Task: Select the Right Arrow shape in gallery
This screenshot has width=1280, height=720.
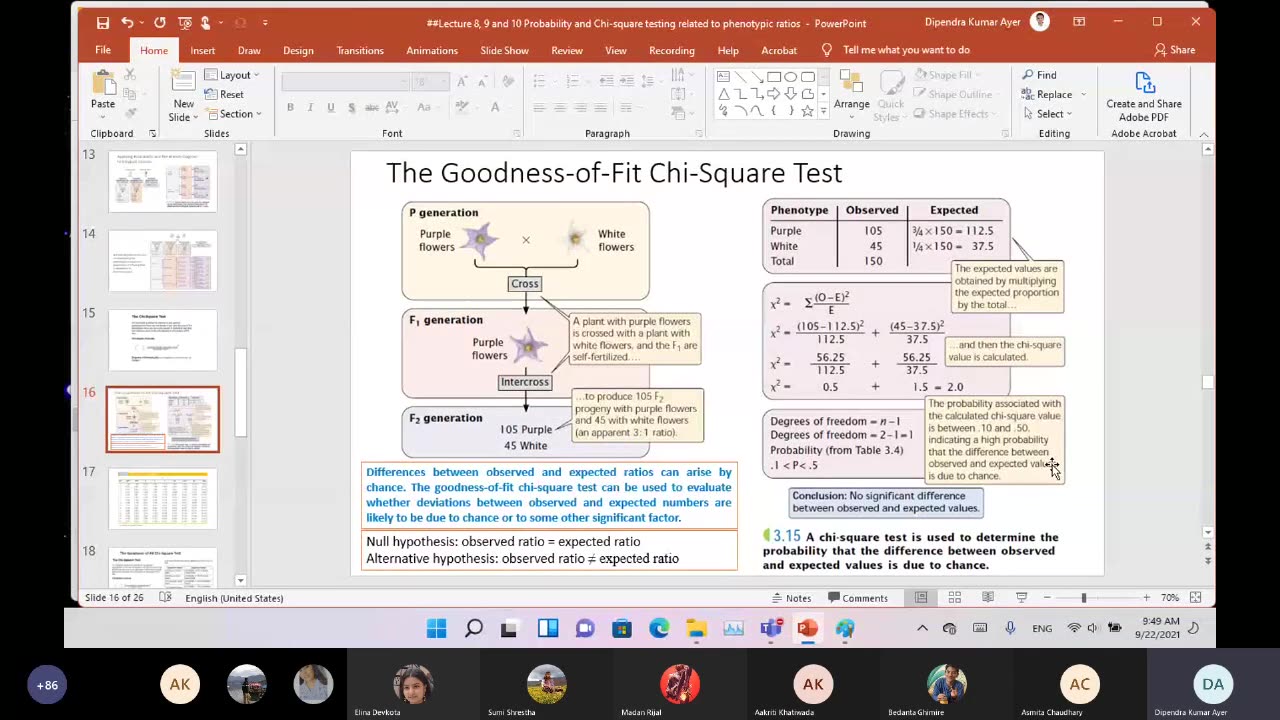Action: tap(774, 94)
